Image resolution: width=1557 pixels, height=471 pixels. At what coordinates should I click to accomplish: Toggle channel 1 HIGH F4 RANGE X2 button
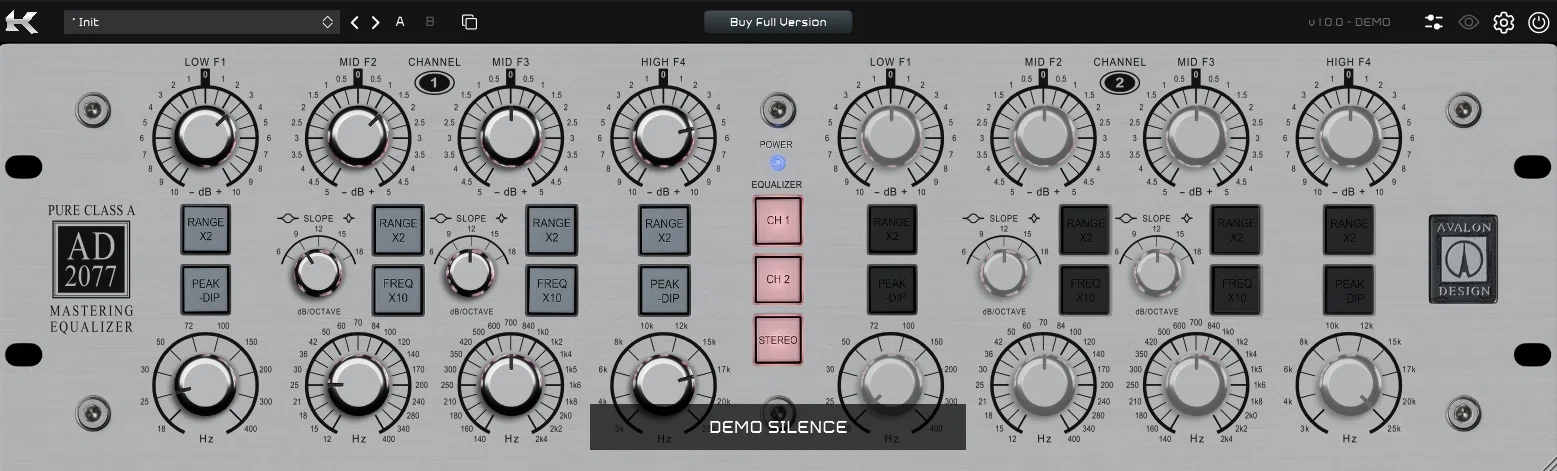coord(665,230)
